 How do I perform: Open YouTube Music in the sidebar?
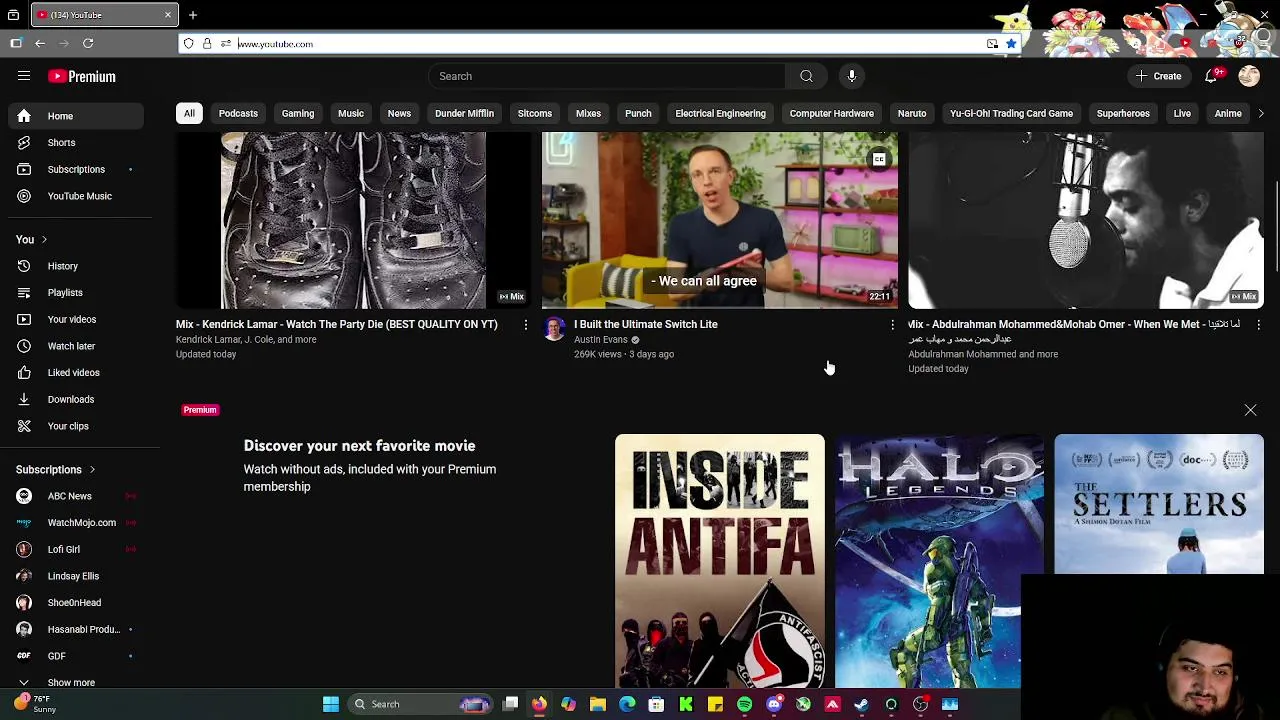click(x=76, y=196)
